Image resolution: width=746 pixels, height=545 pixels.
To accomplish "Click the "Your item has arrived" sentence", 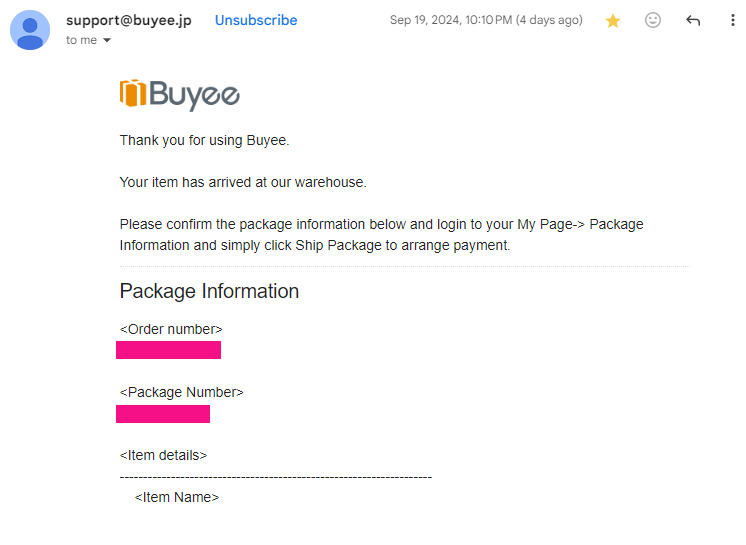I will pos(243,182).
